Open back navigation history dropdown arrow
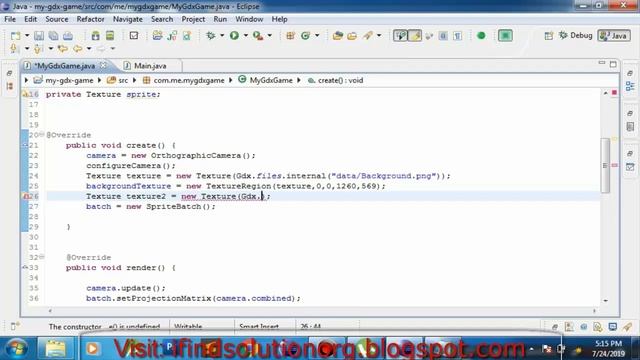Image resolution: width=640 pixels, height=360 pixels. [89, 49]
